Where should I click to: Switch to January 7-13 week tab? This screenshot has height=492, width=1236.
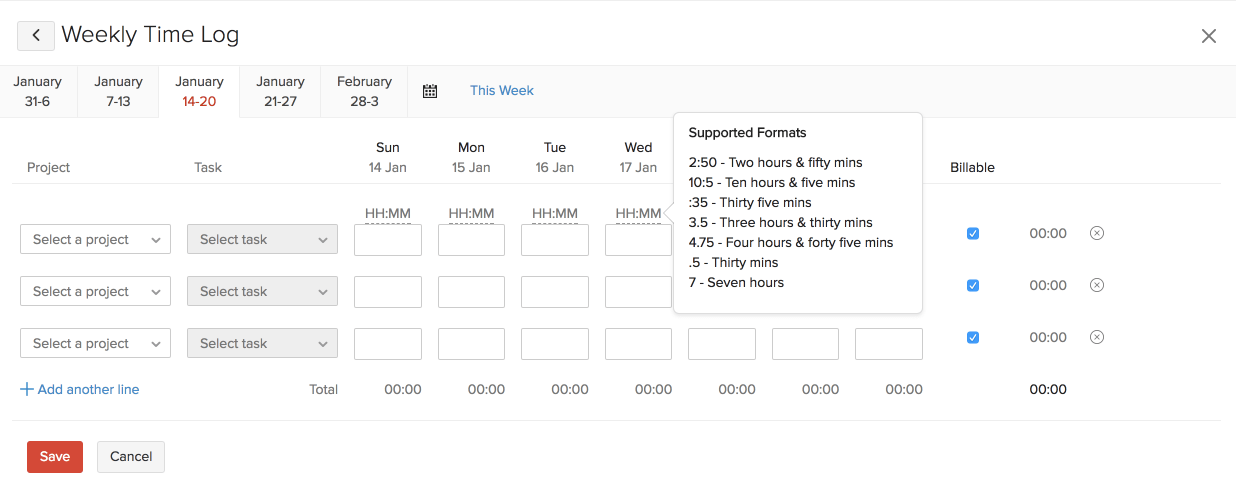pos(118,91)
